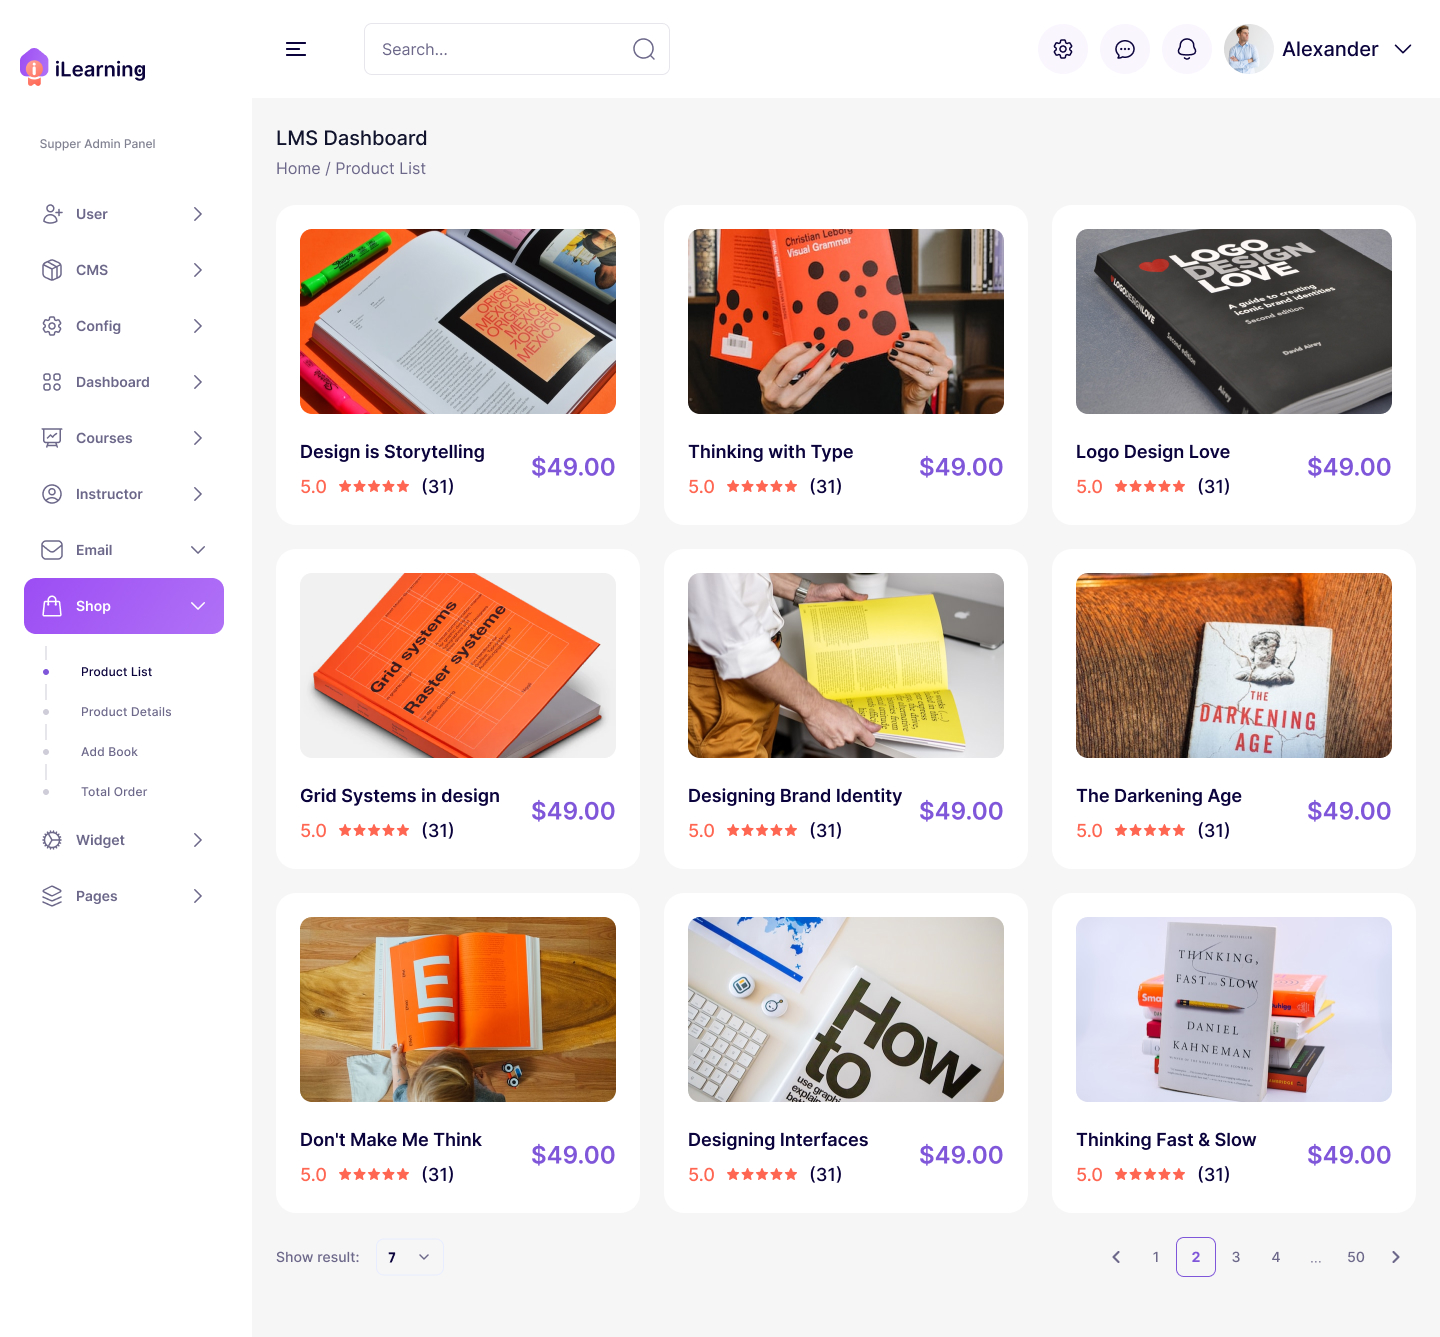Go to previous pagination page arrow
The image size is (1440, 1337).
[1116, 1257]
